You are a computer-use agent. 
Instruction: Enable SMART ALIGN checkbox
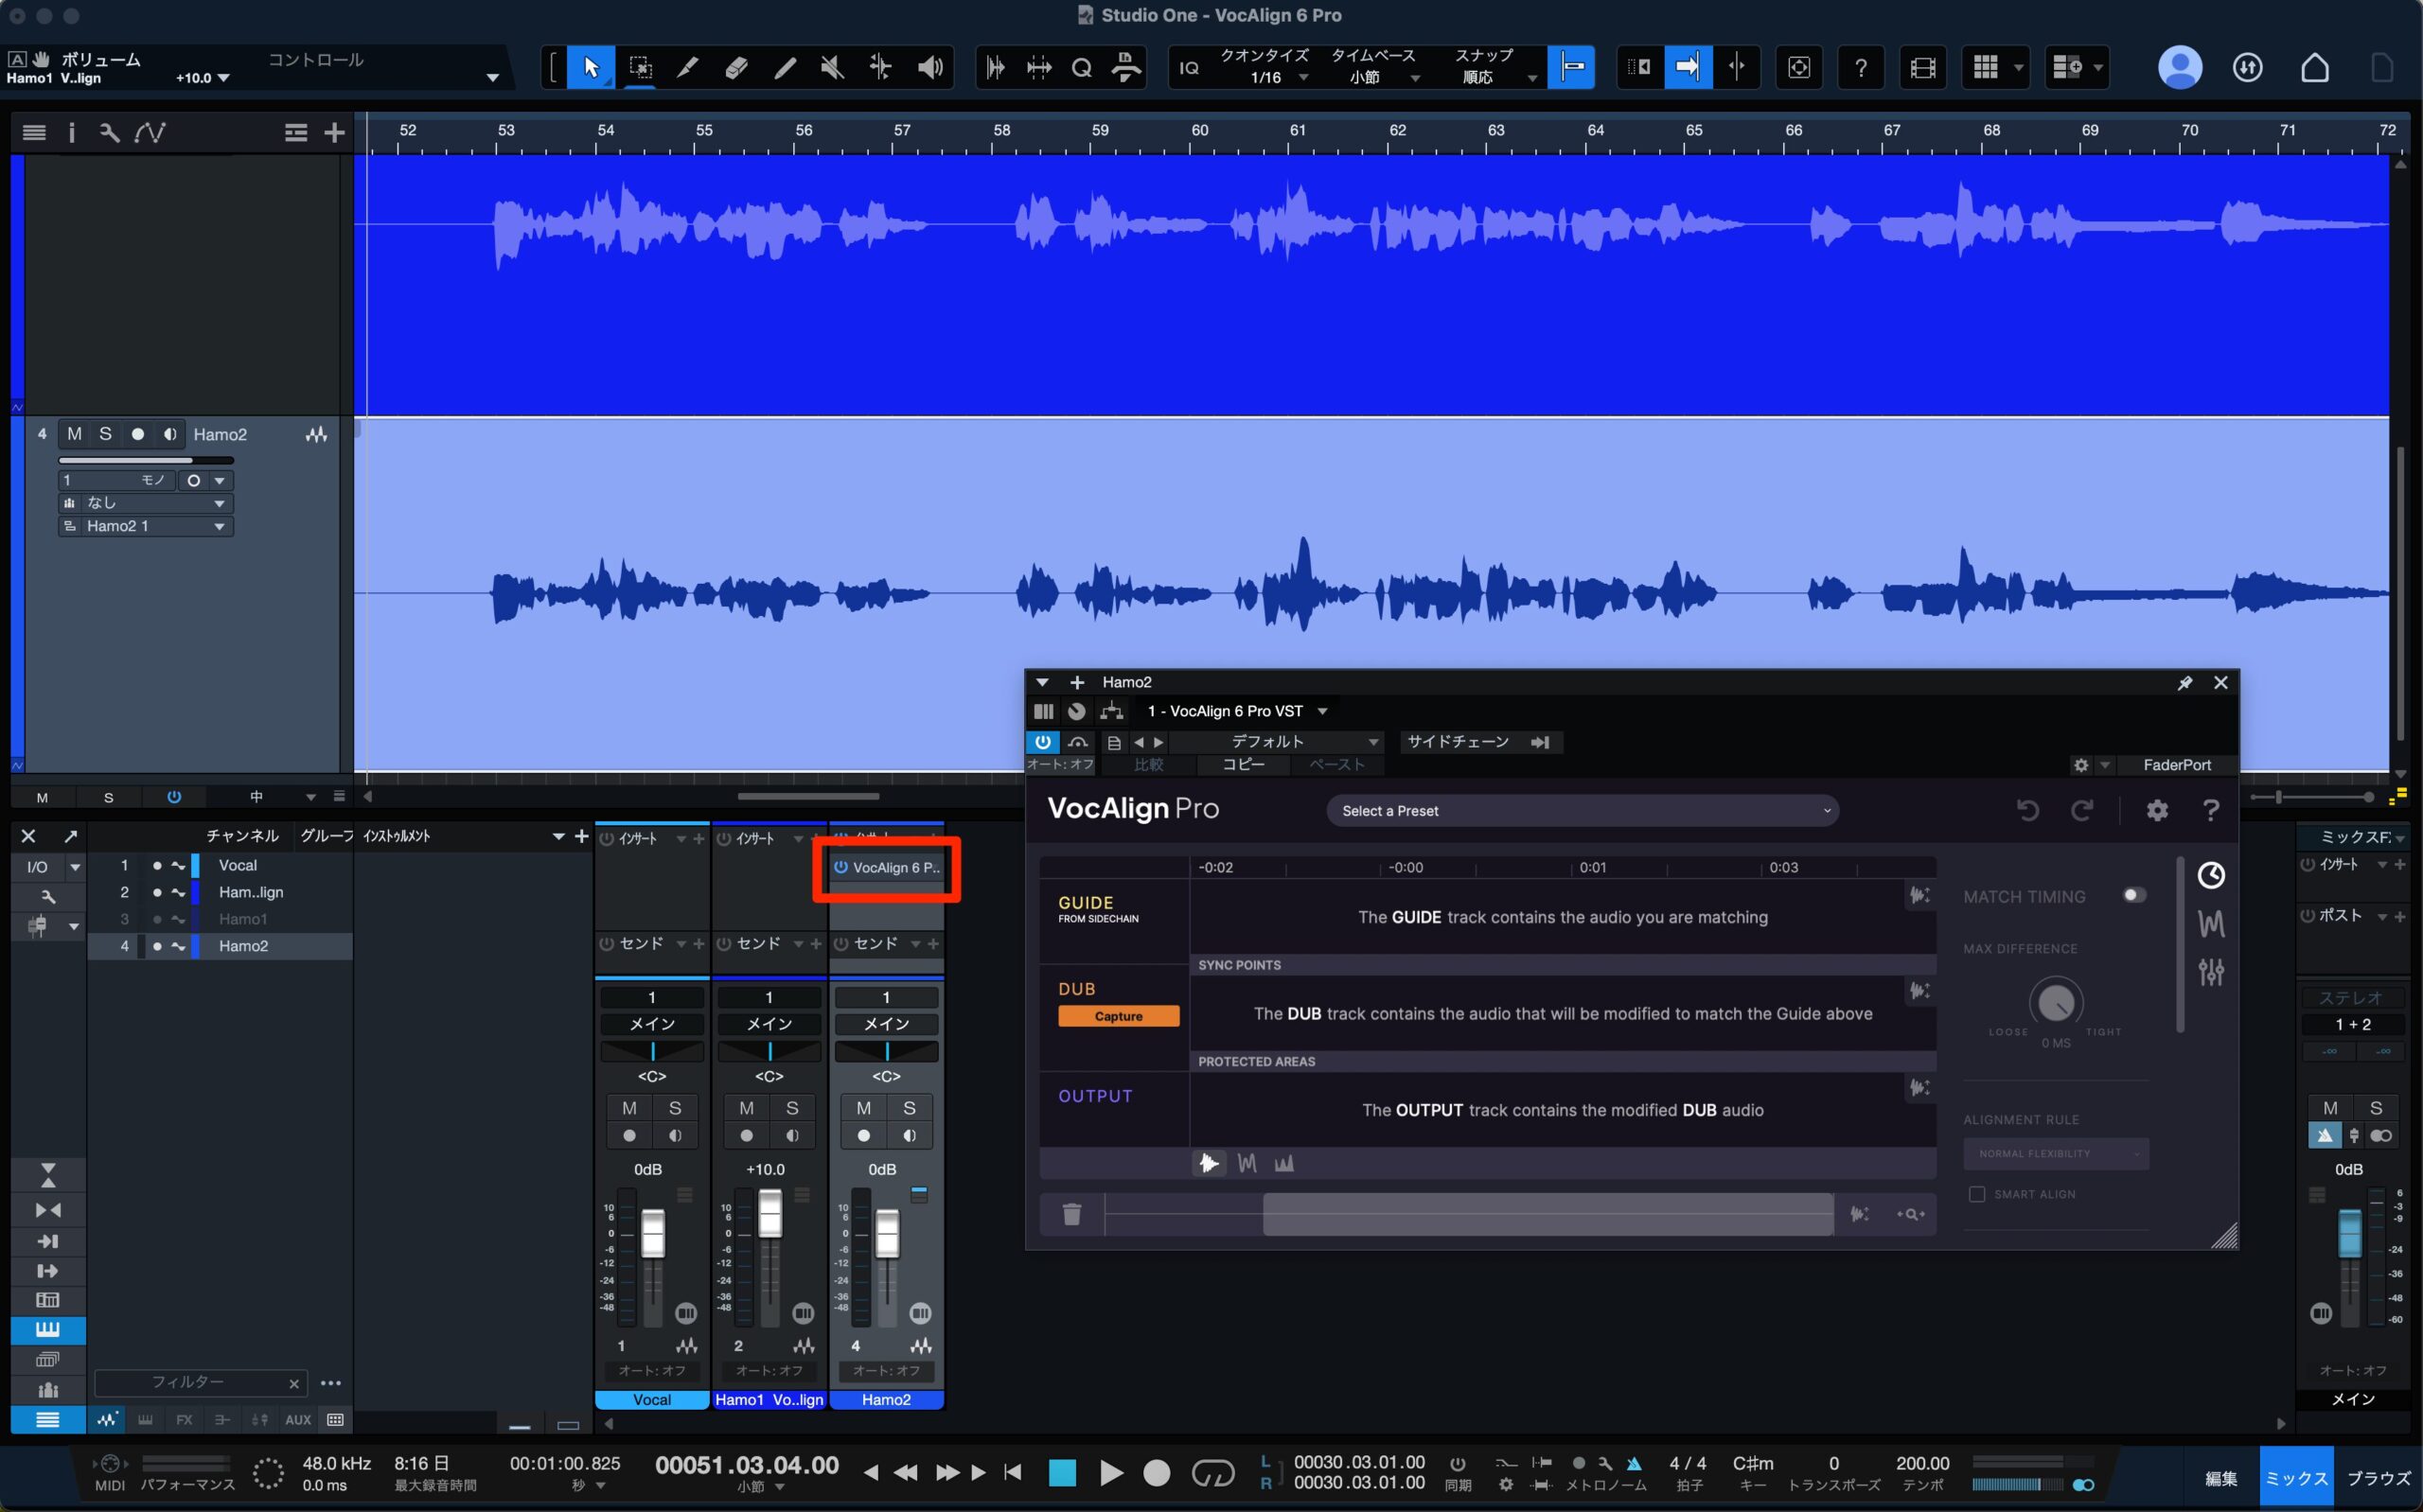point(1977,1194)
